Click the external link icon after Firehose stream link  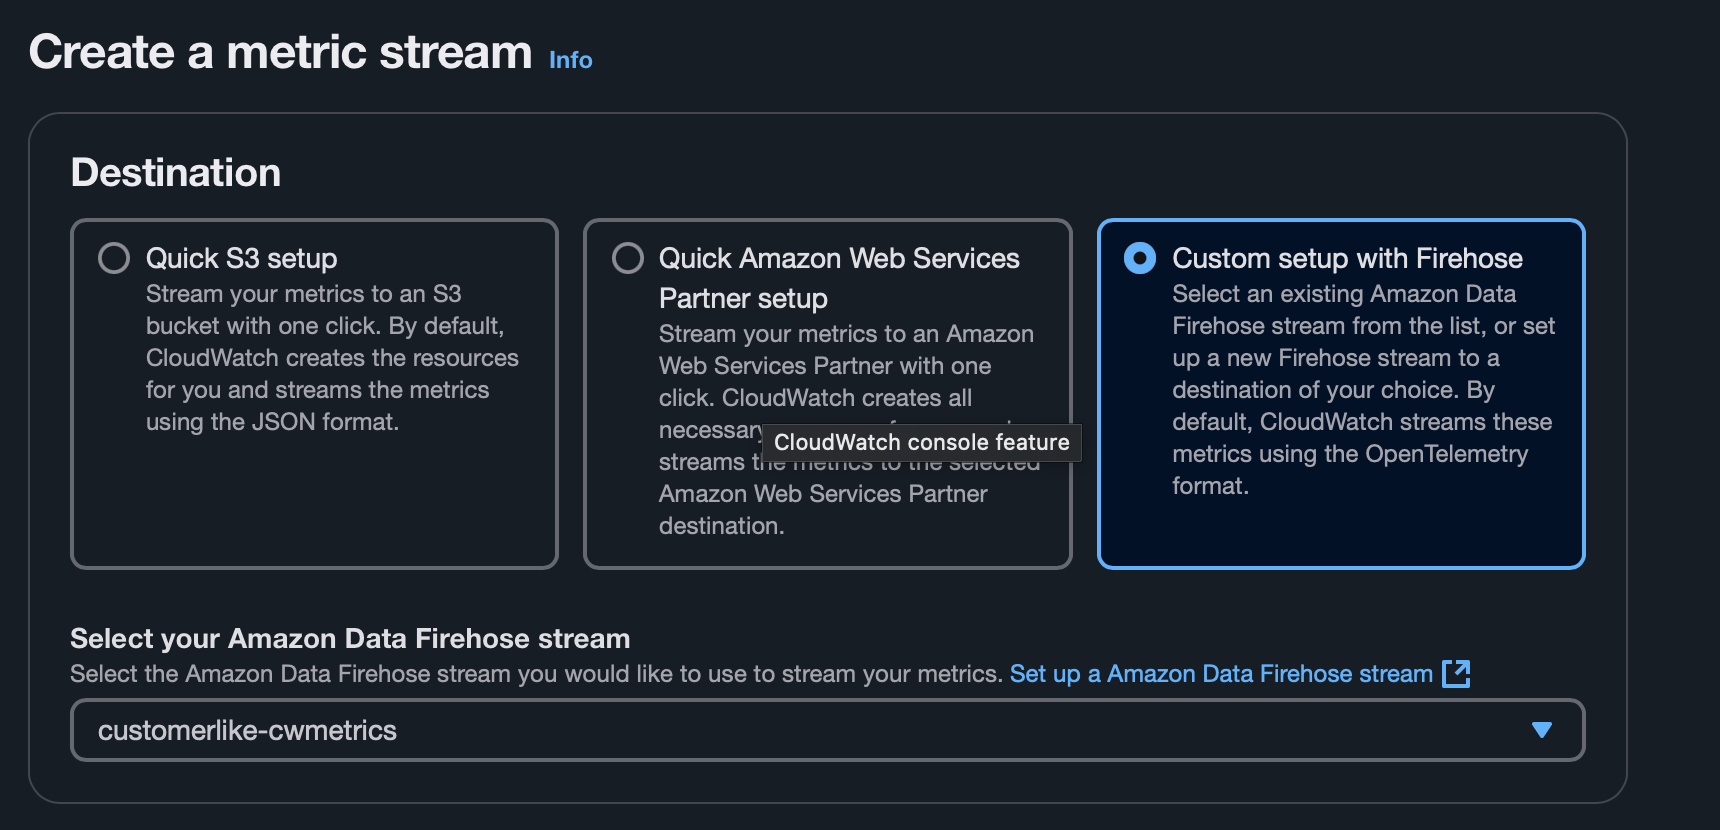coord(1456,674)
